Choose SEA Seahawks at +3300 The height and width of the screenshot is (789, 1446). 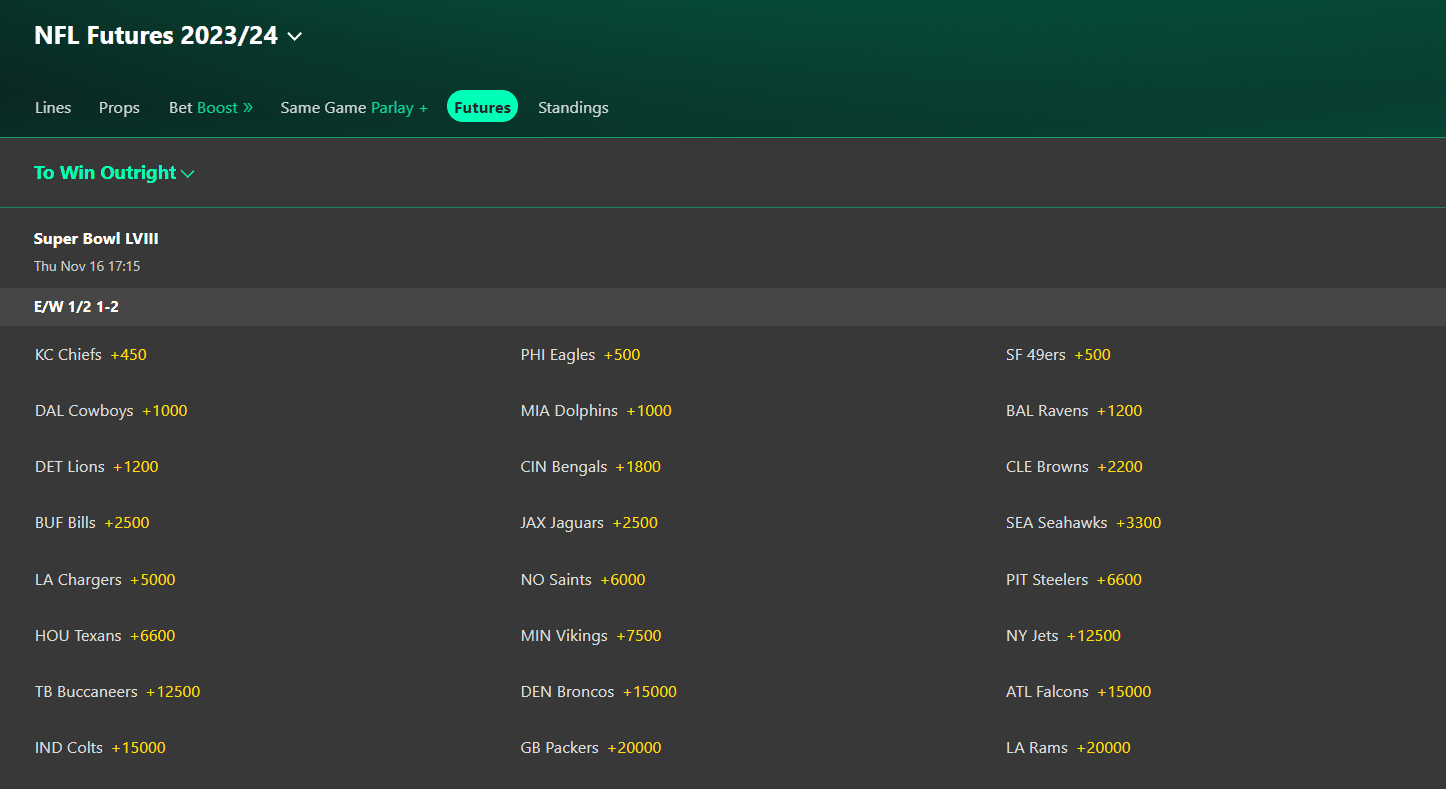click(1084, 523)
